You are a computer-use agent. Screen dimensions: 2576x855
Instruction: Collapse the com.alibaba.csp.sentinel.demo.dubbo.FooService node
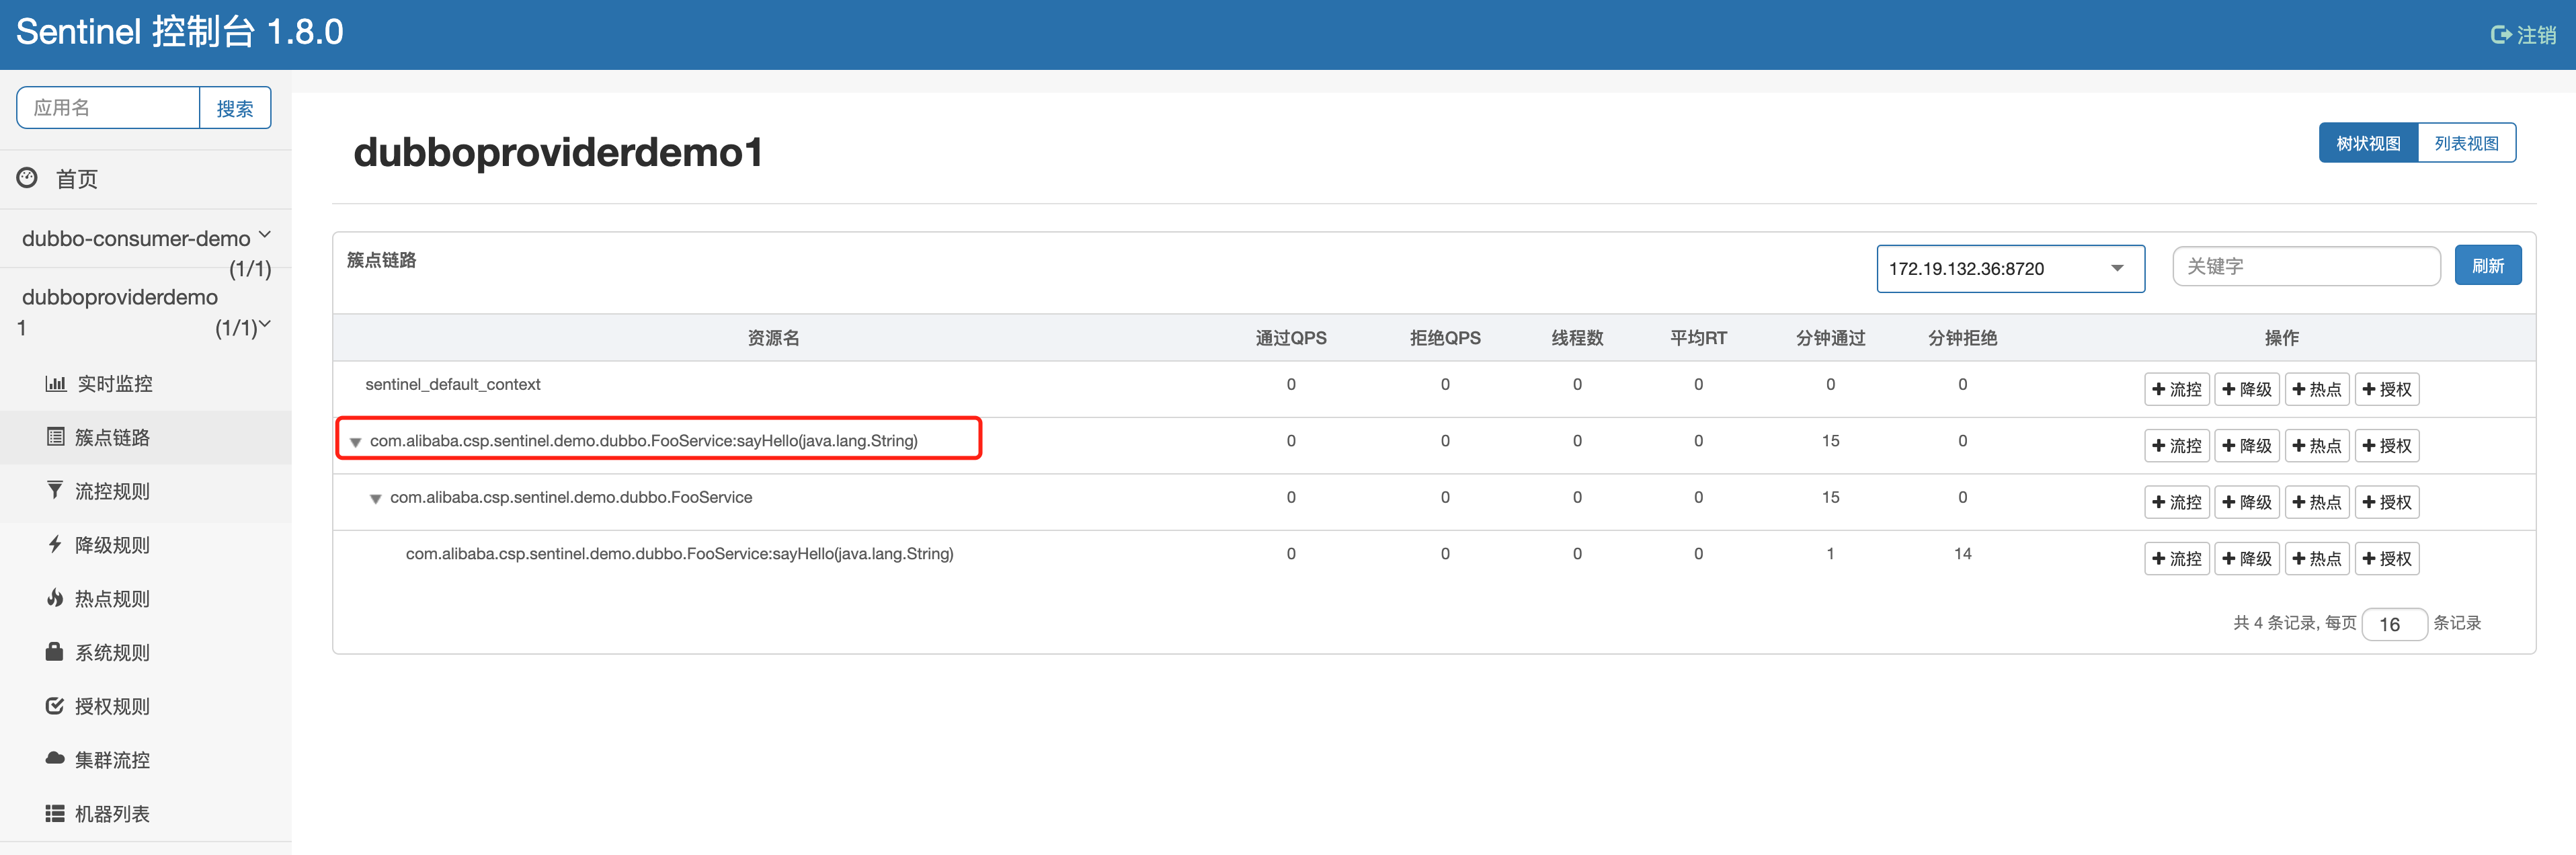[x=376, y=498]
